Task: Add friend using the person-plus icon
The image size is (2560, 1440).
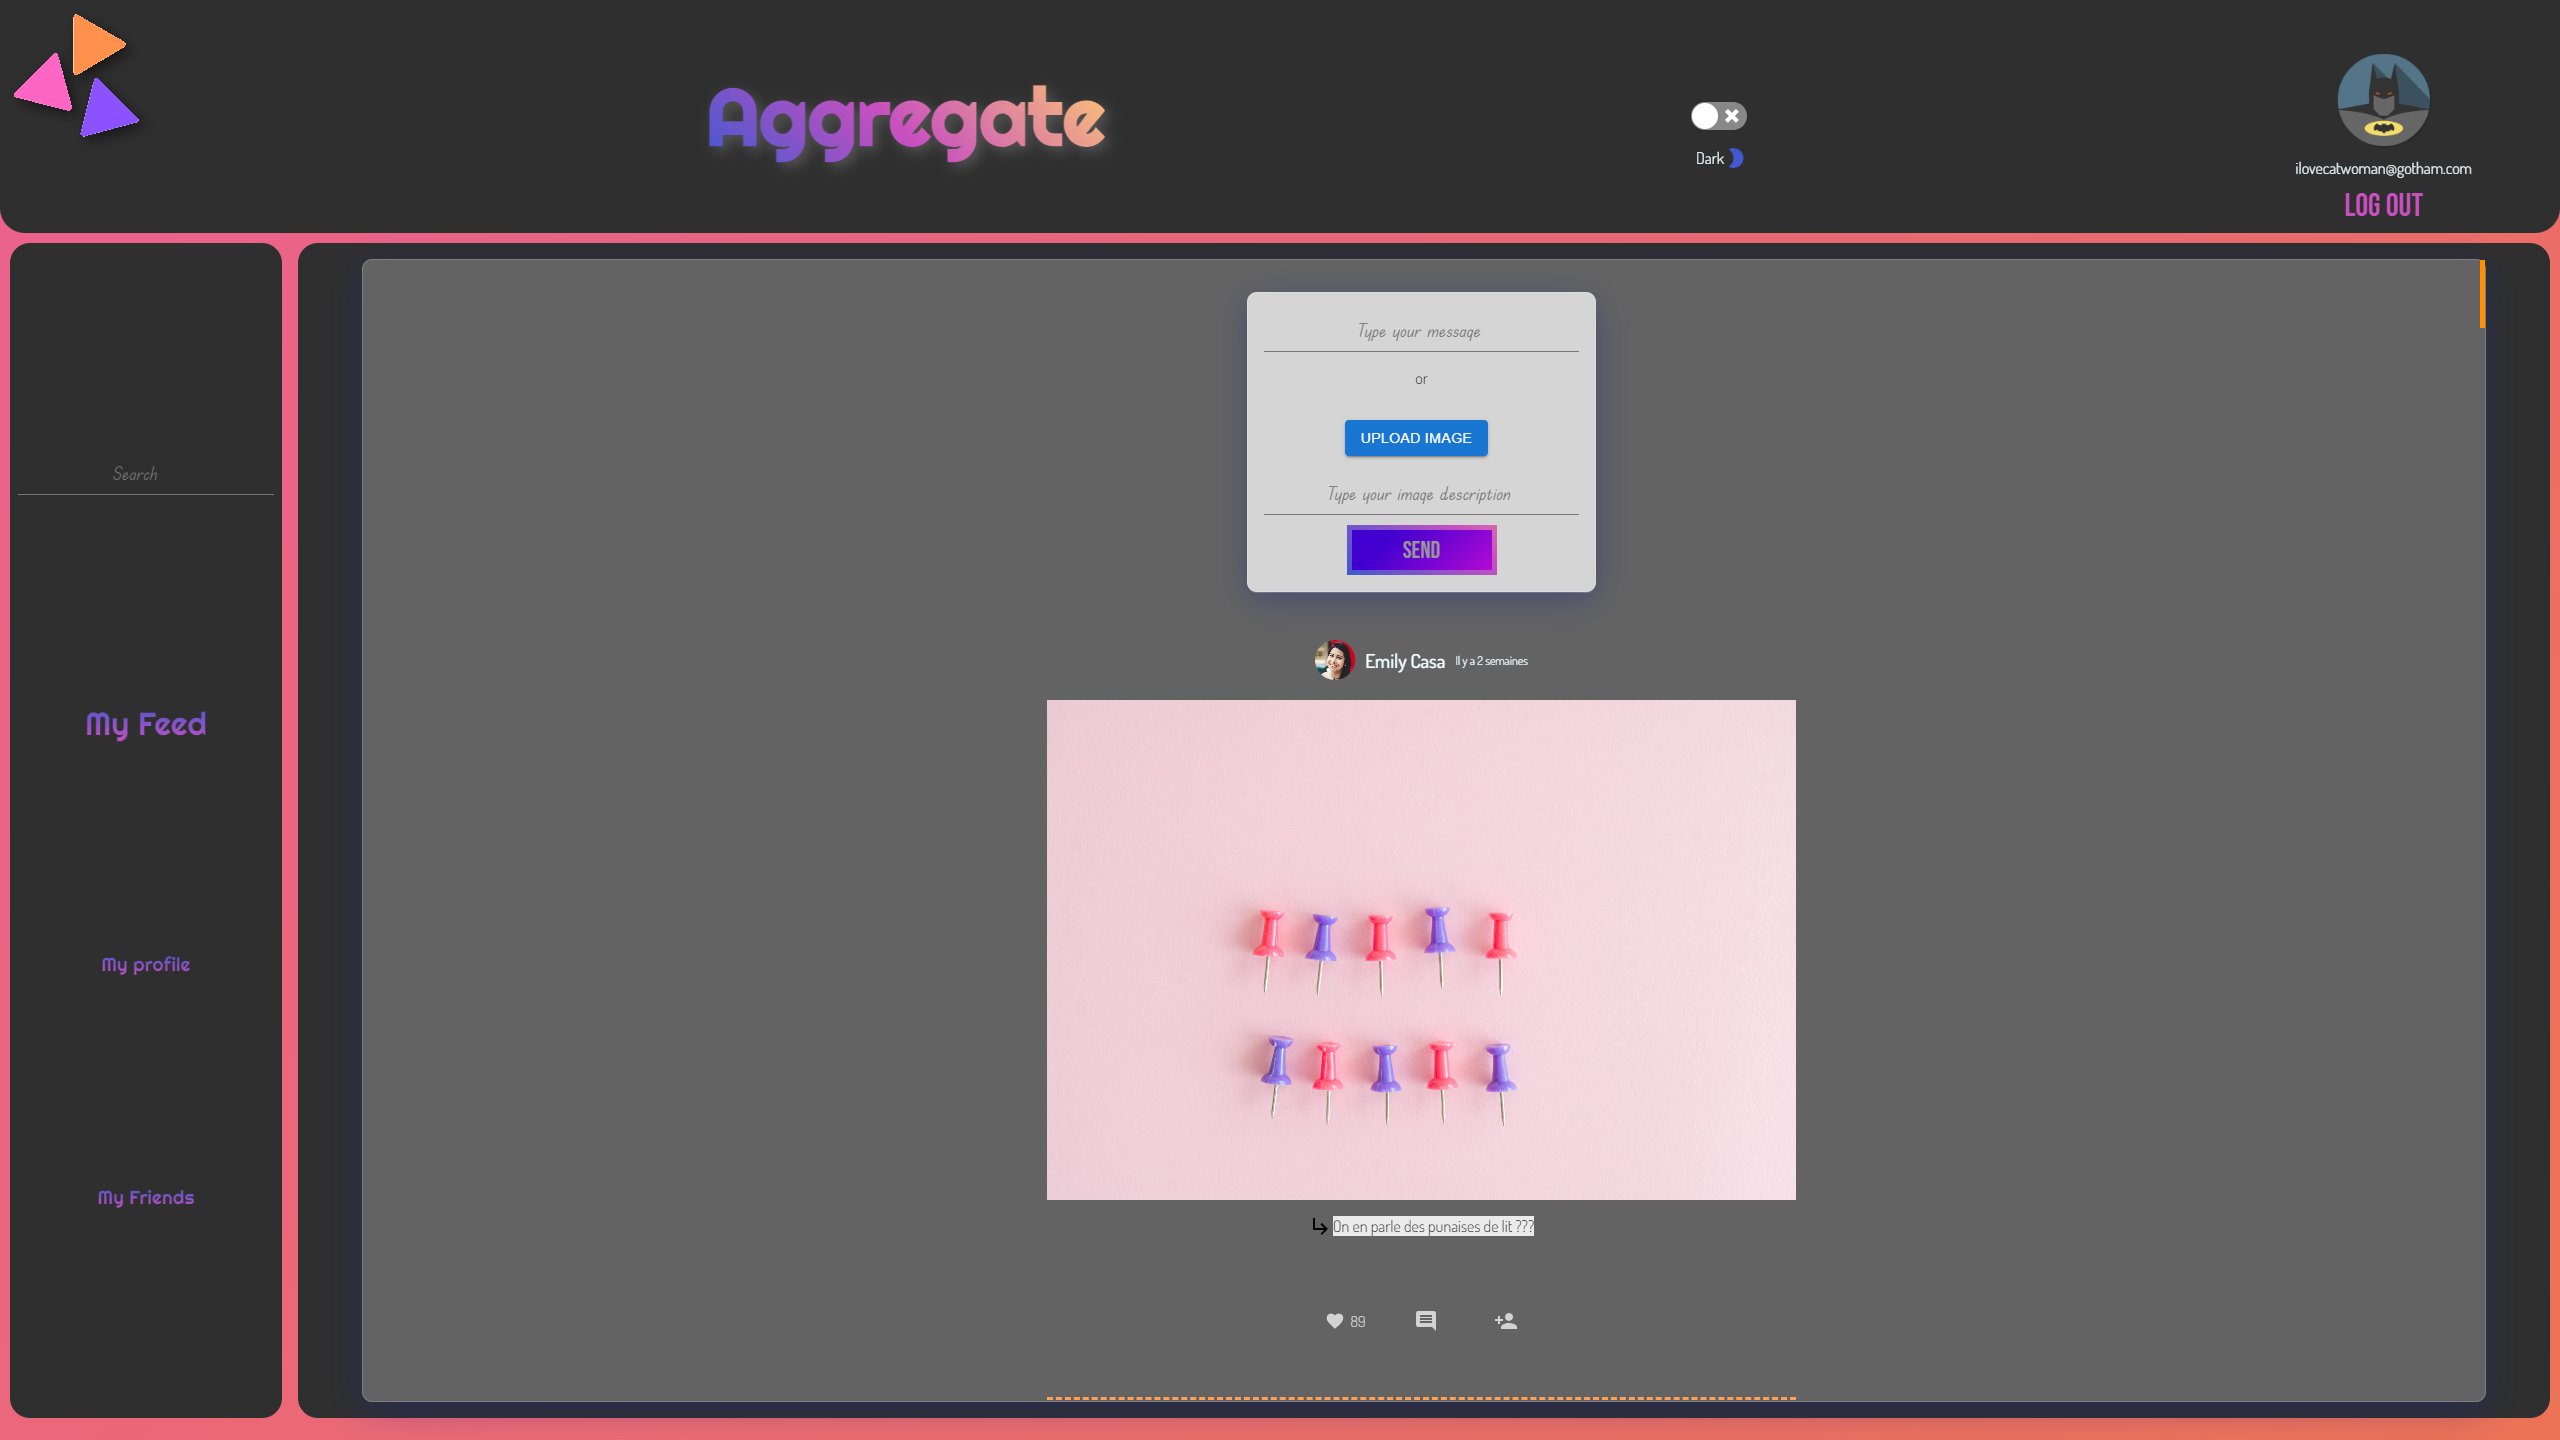Action: click(x=1506, y=1321)
